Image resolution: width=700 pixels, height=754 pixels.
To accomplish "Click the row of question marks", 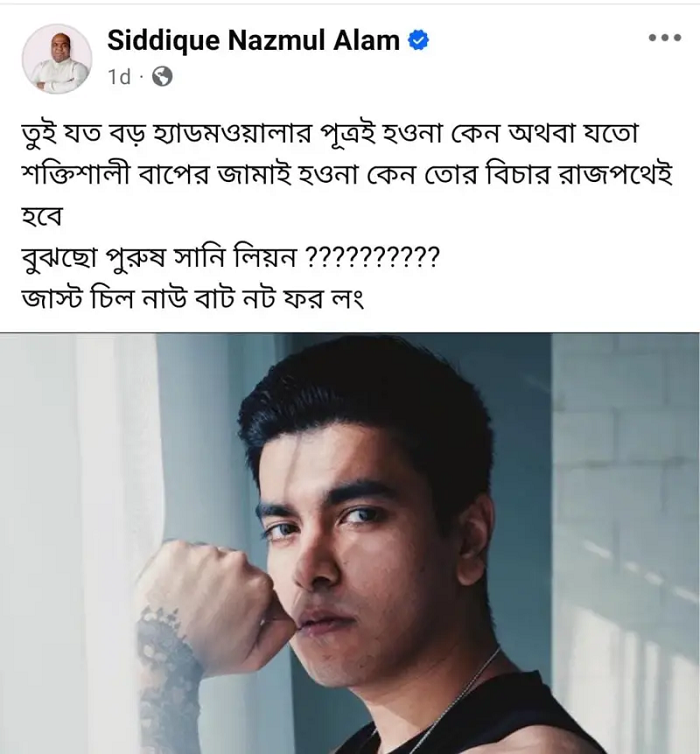I will (373, 257).
